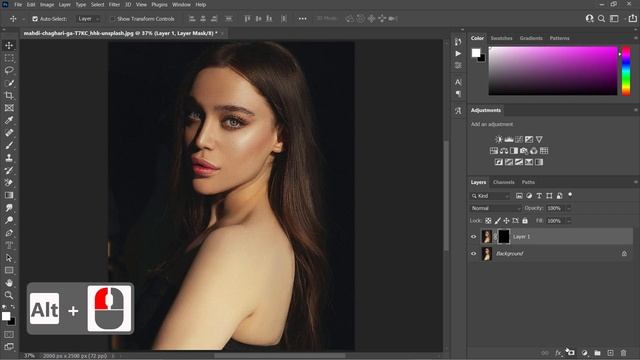640x360 pixels.
Task: Add a Color Lookup grid adjustment
Action: (x=544, y=151)
